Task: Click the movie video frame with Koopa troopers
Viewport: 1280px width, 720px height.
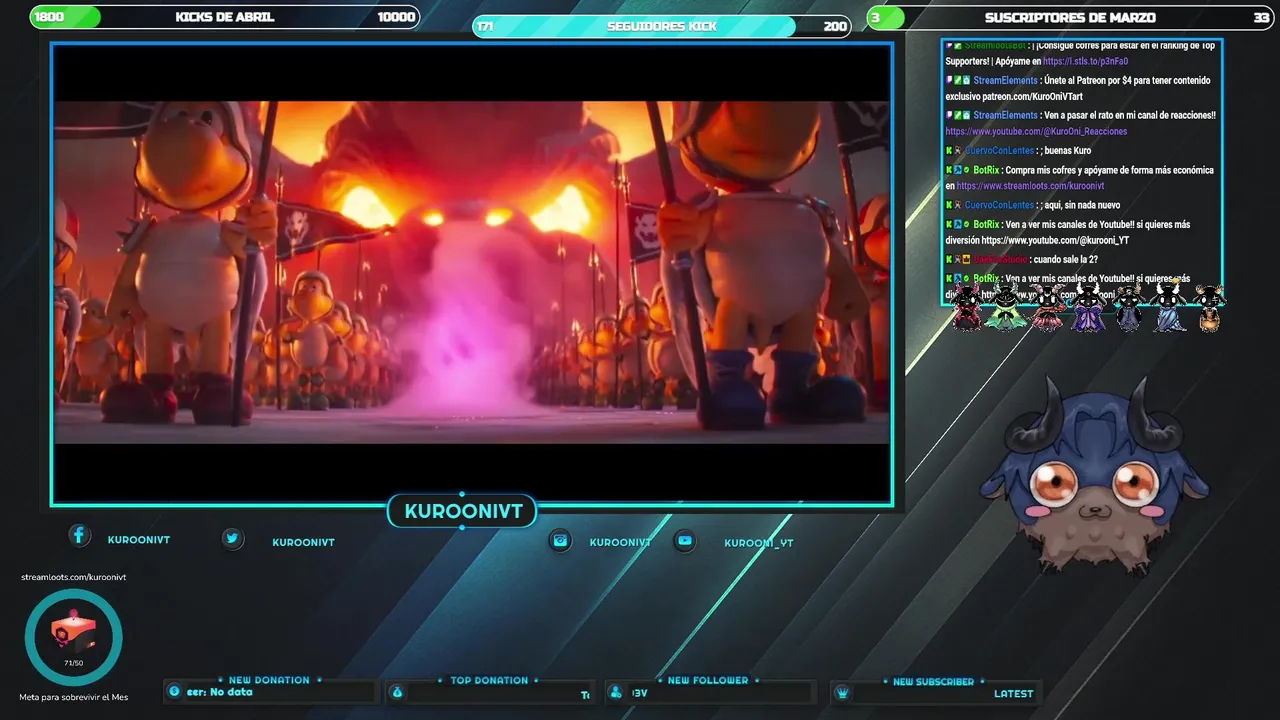Action: pyautogui.click(x=472, y=272)
